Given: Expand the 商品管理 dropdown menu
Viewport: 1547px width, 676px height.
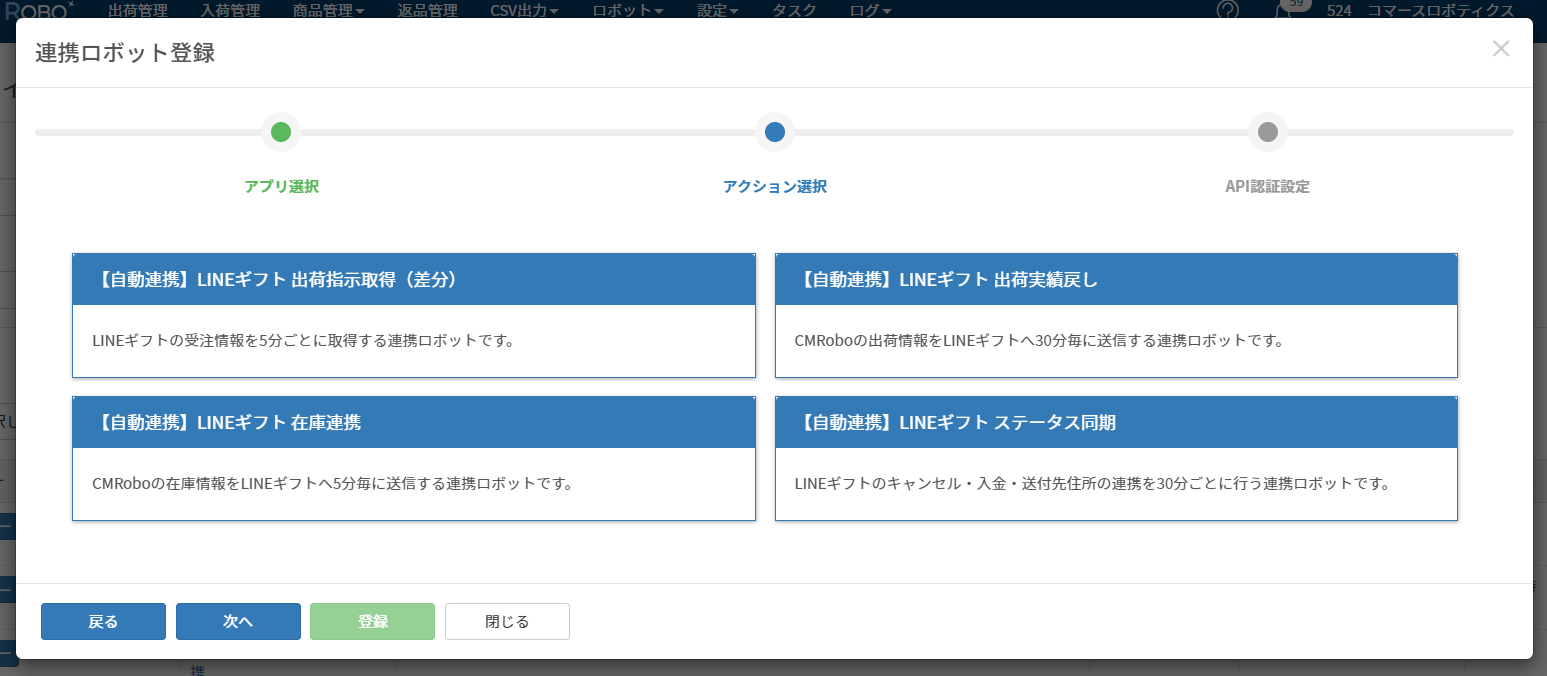Looking at the screenshot, I should coord(329,11).
